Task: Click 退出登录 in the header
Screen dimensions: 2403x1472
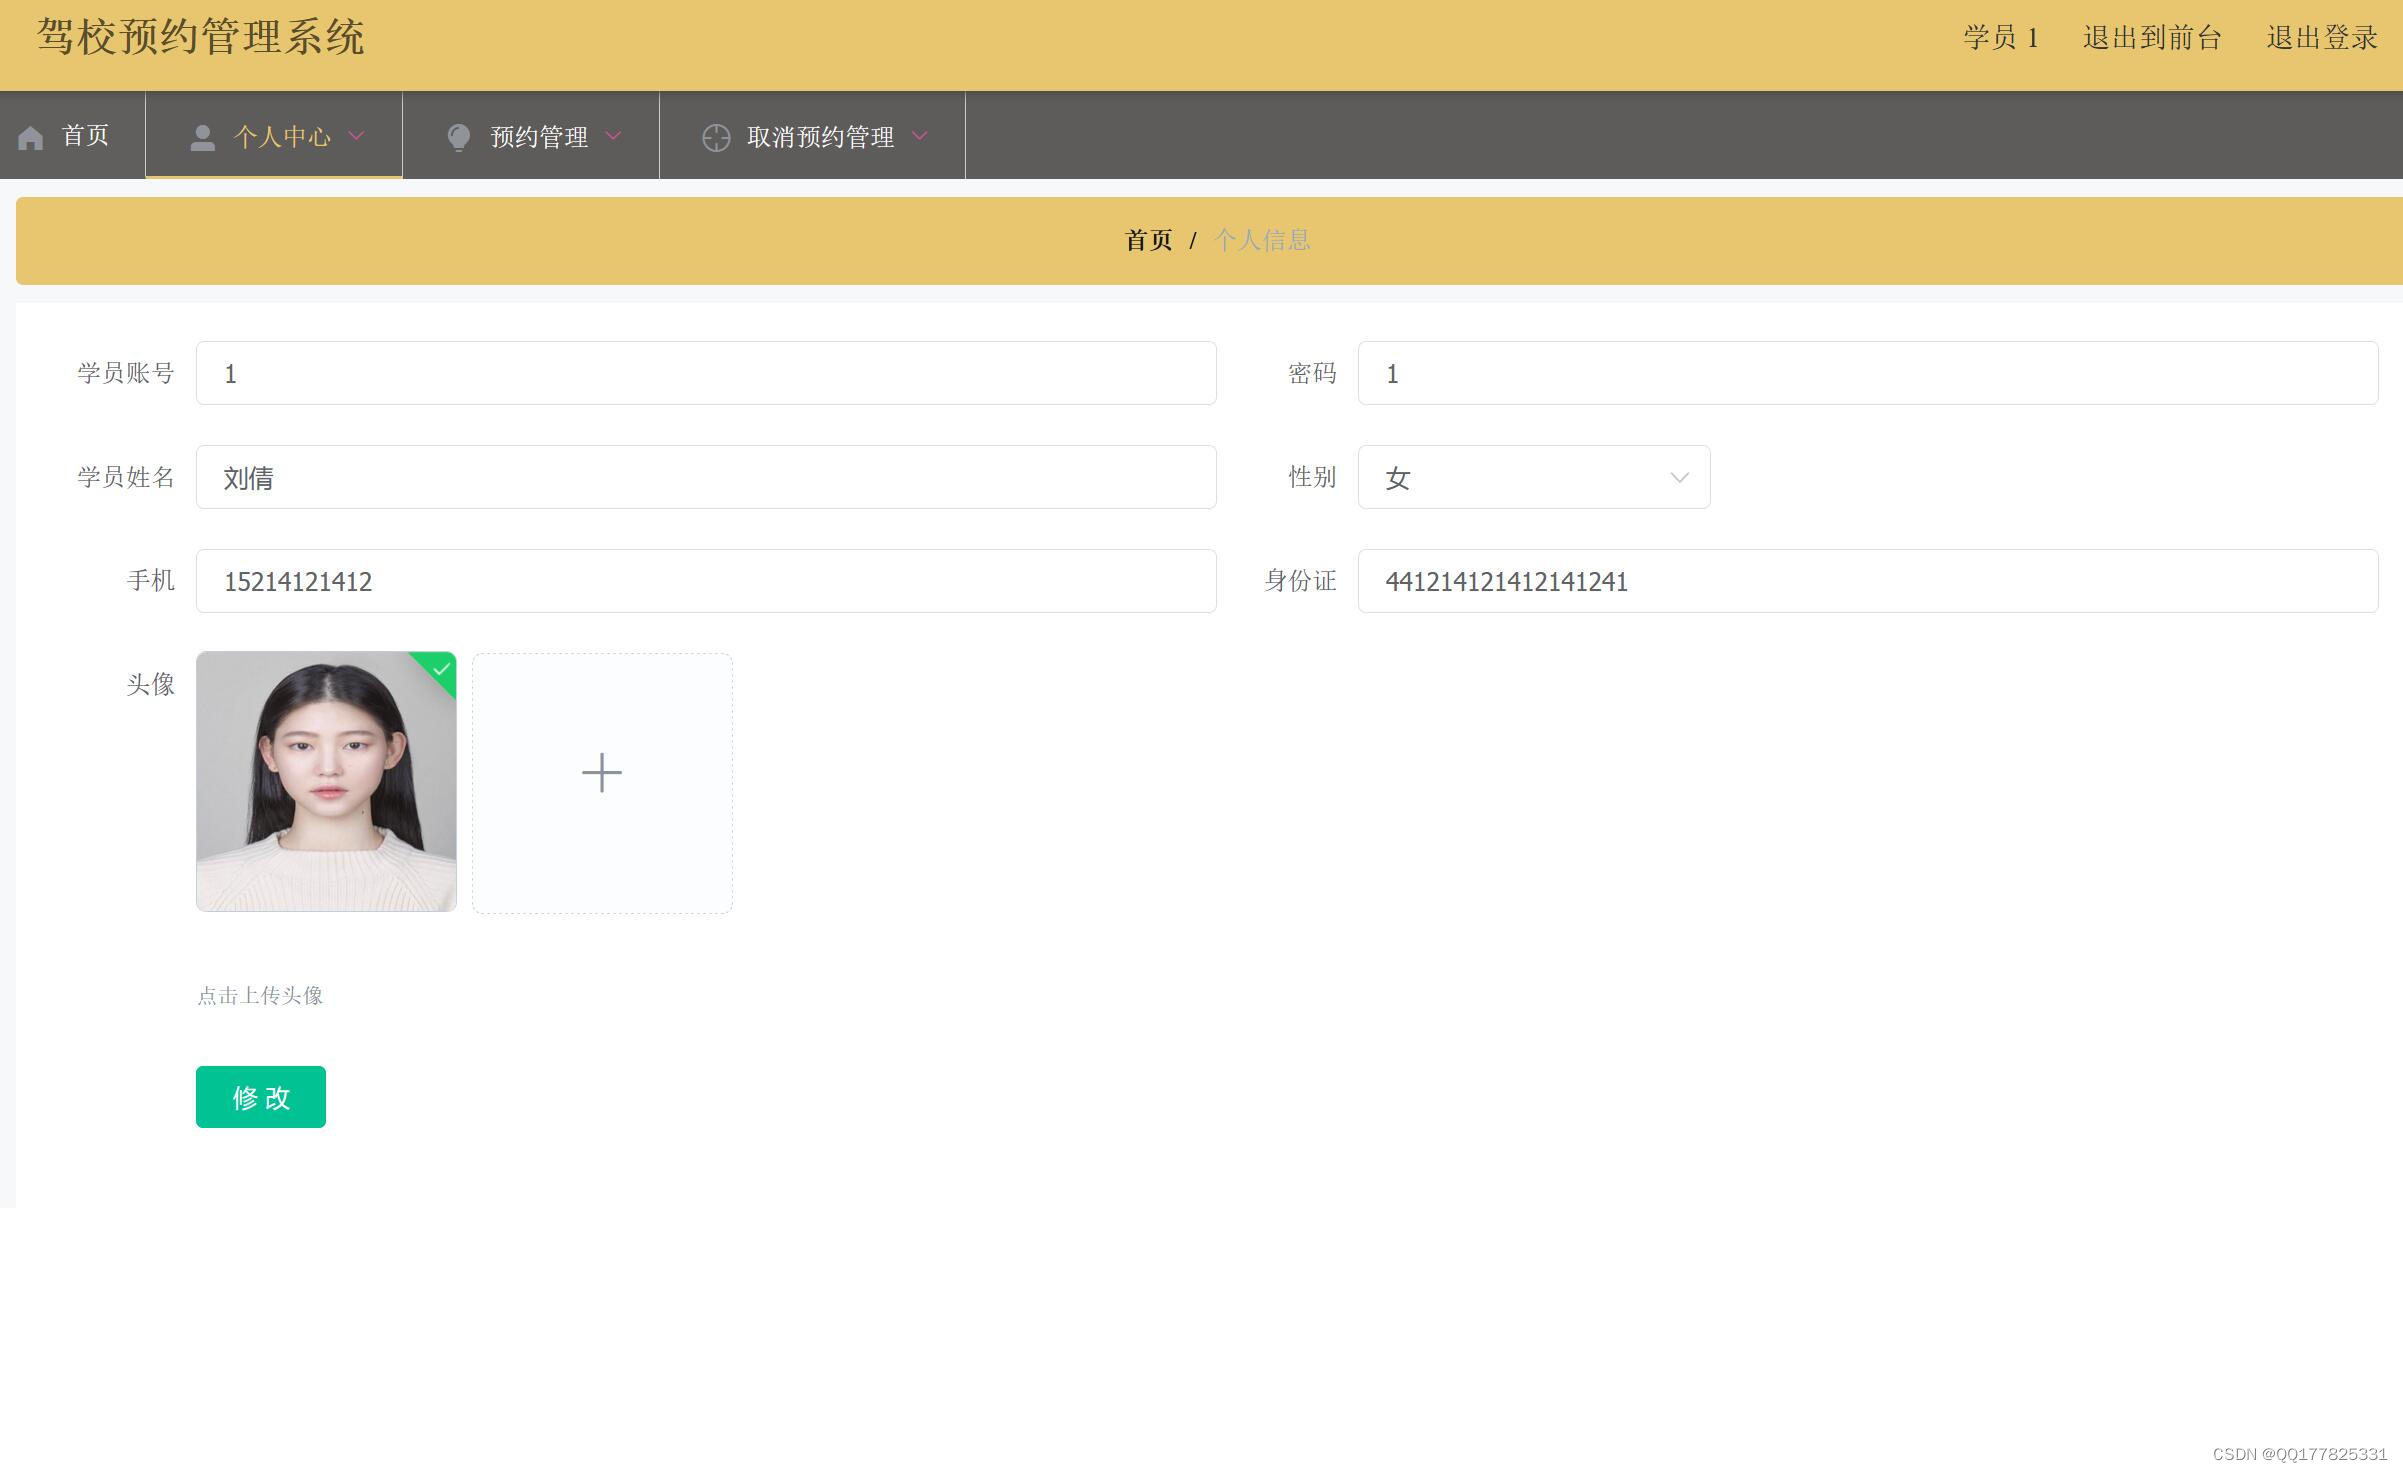Action: pyautogui.click(x=2321, y=38)
